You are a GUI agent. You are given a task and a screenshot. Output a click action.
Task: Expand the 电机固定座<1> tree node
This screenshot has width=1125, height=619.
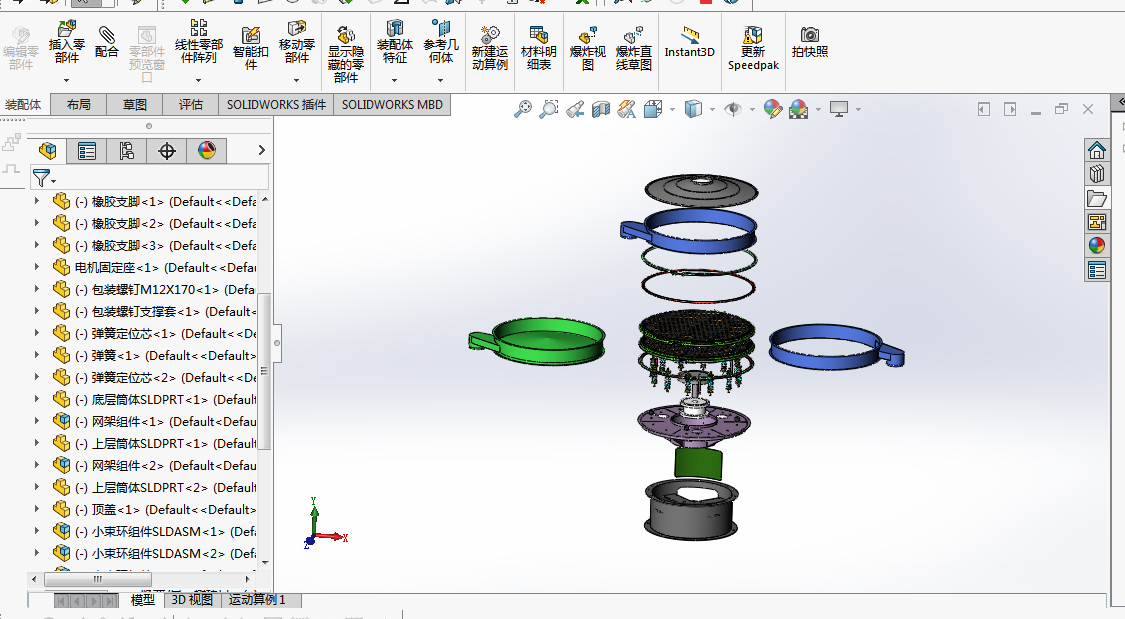coord(38,267)
